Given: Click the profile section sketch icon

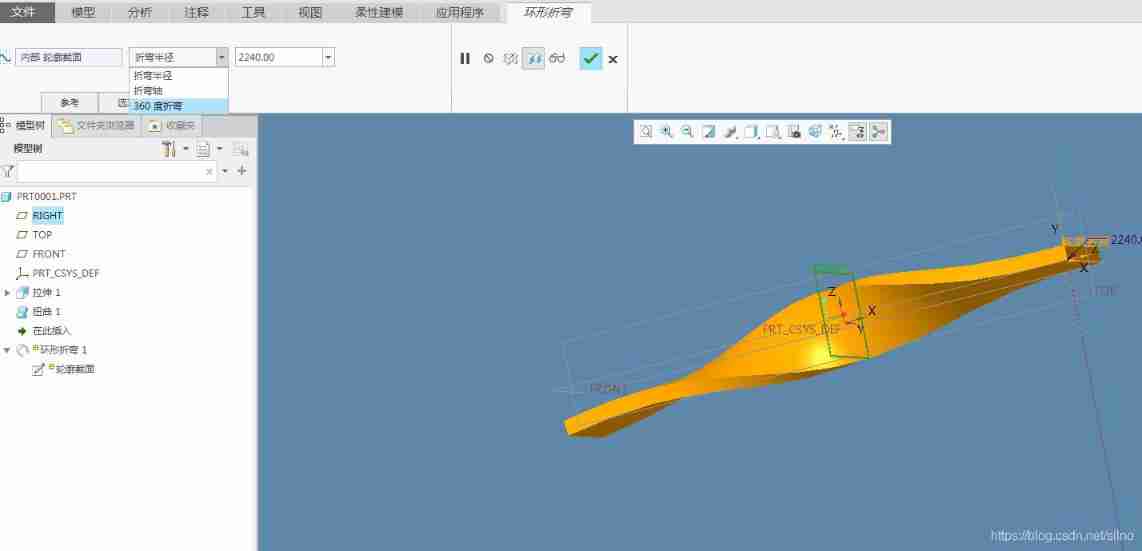Looking at the screenshot, I should [x=5, y=58].
